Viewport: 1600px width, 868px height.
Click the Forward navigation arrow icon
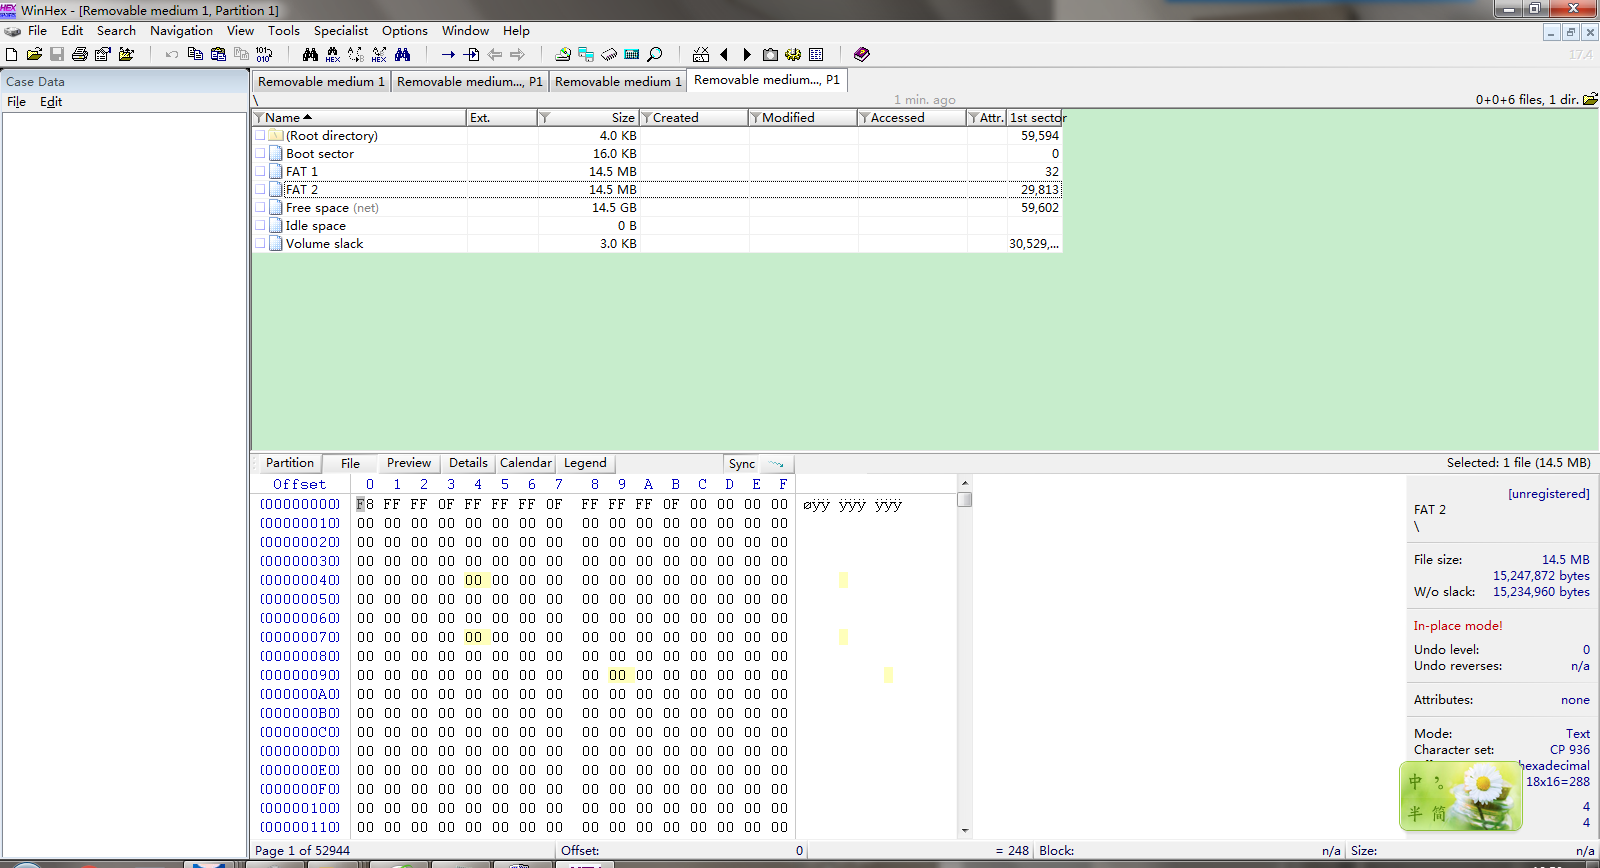pos(517,54)
